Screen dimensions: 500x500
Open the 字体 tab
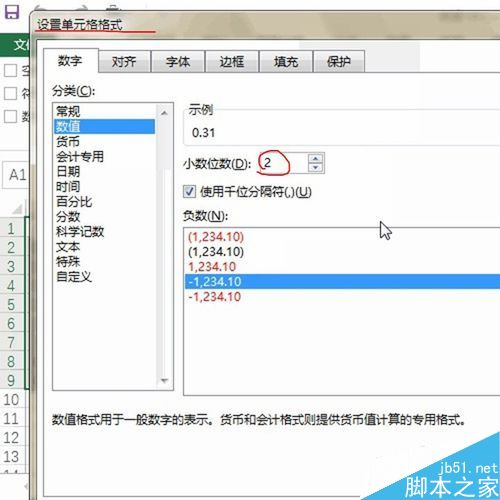point(178,62)
